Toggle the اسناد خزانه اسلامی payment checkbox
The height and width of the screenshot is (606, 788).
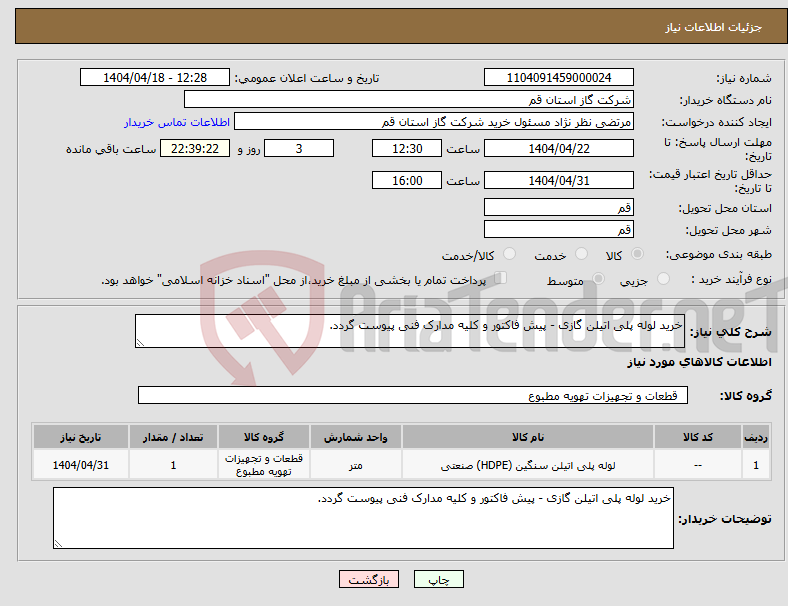point(500,278)
